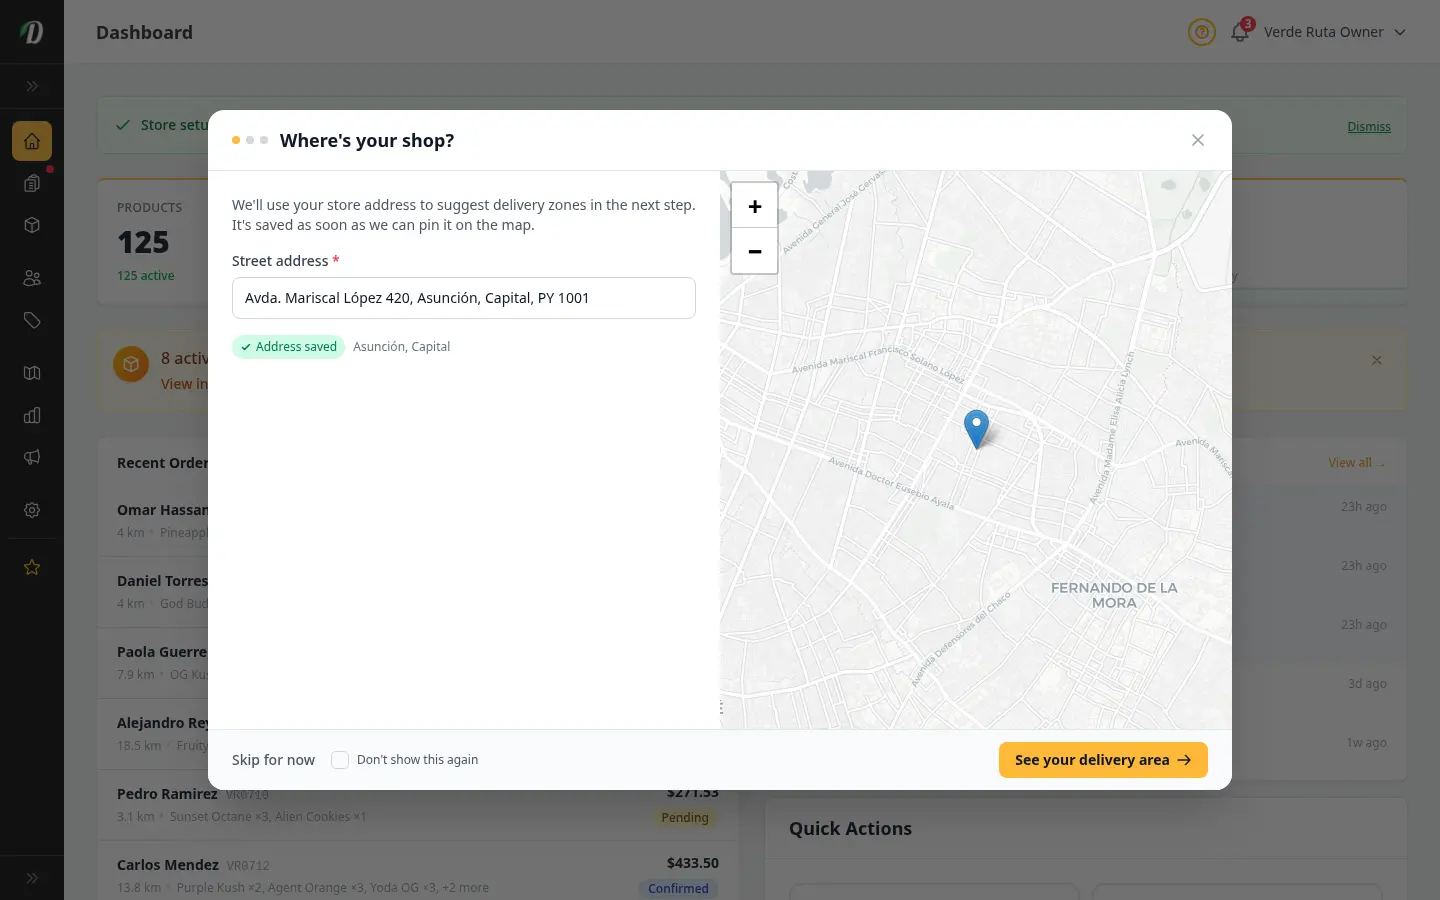Click the Quick Actions heading
1440x900 pixels.
[850, 828]
